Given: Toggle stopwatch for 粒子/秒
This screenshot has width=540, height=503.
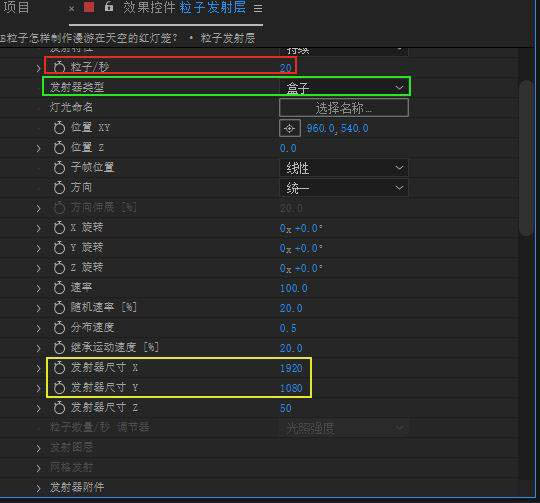Looking at the screenshot, I should click(x=59, y=67).
